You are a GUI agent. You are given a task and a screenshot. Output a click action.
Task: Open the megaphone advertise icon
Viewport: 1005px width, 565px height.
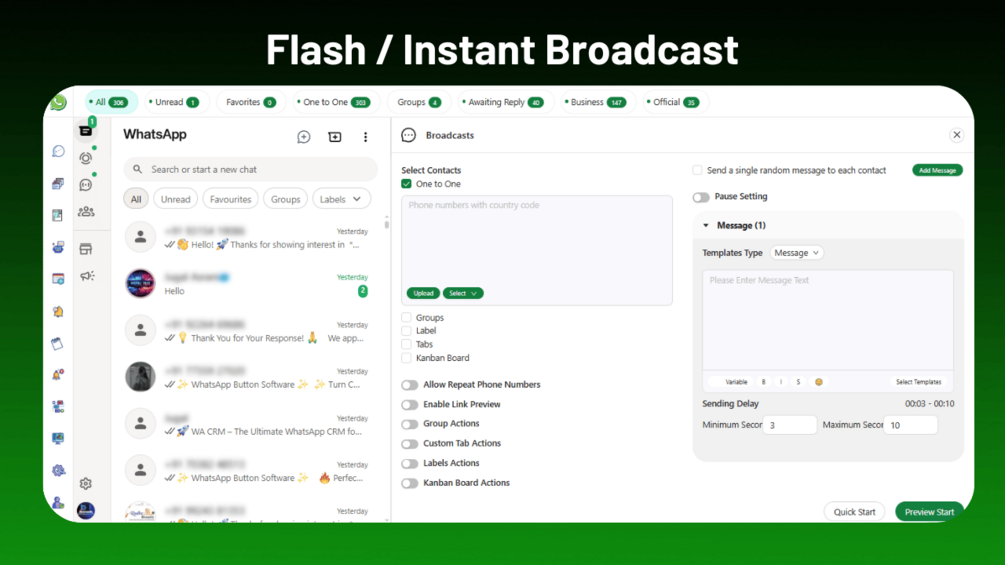pyautogui.click(x=87, y=276)
